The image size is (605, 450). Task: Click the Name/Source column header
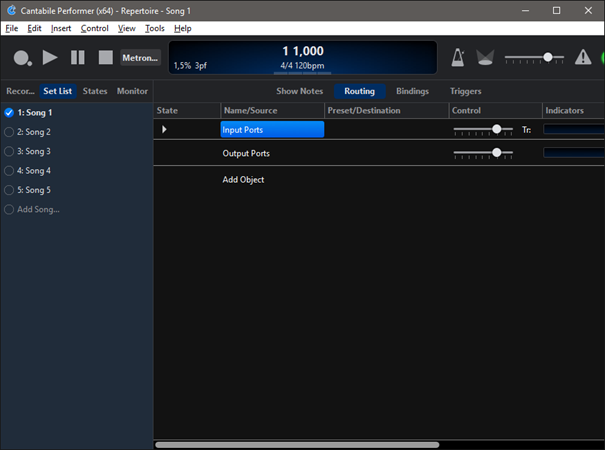point(272,110)
